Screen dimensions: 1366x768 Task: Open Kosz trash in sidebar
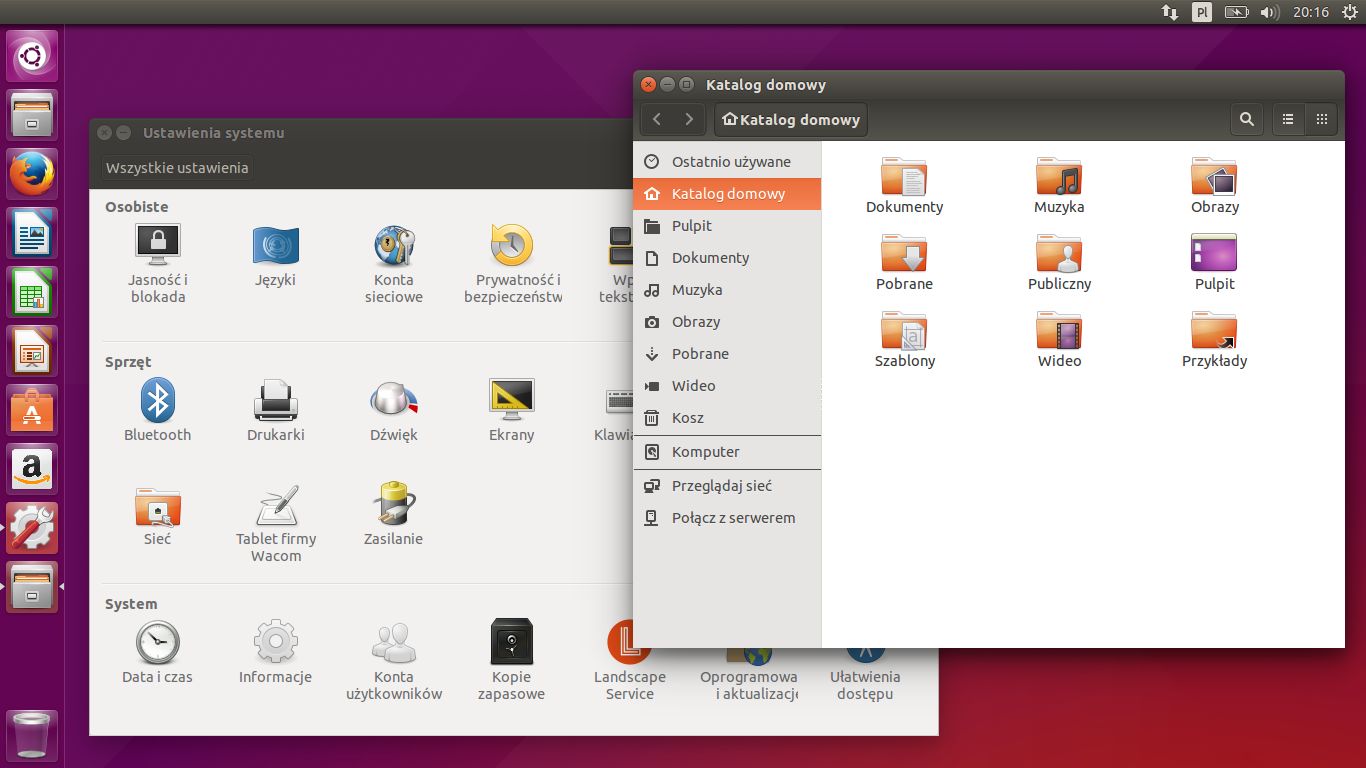727,417
